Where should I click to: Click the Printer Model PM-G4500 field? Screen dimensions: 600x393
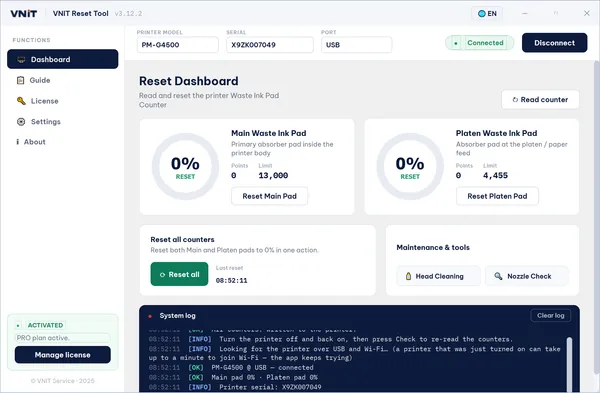point(178,45)
